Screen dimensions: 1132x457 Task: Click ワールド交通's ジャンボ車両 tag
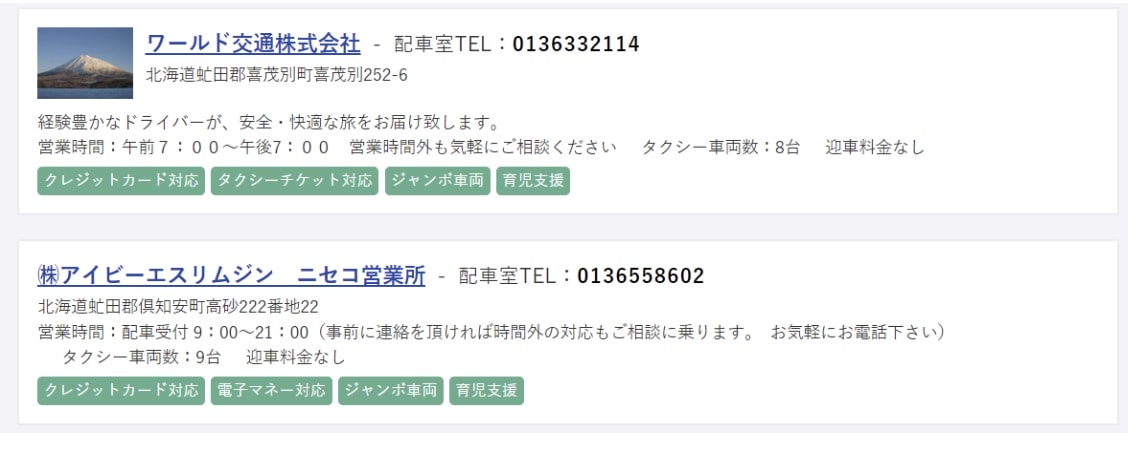pyautogui.click(x=437, y=181)
